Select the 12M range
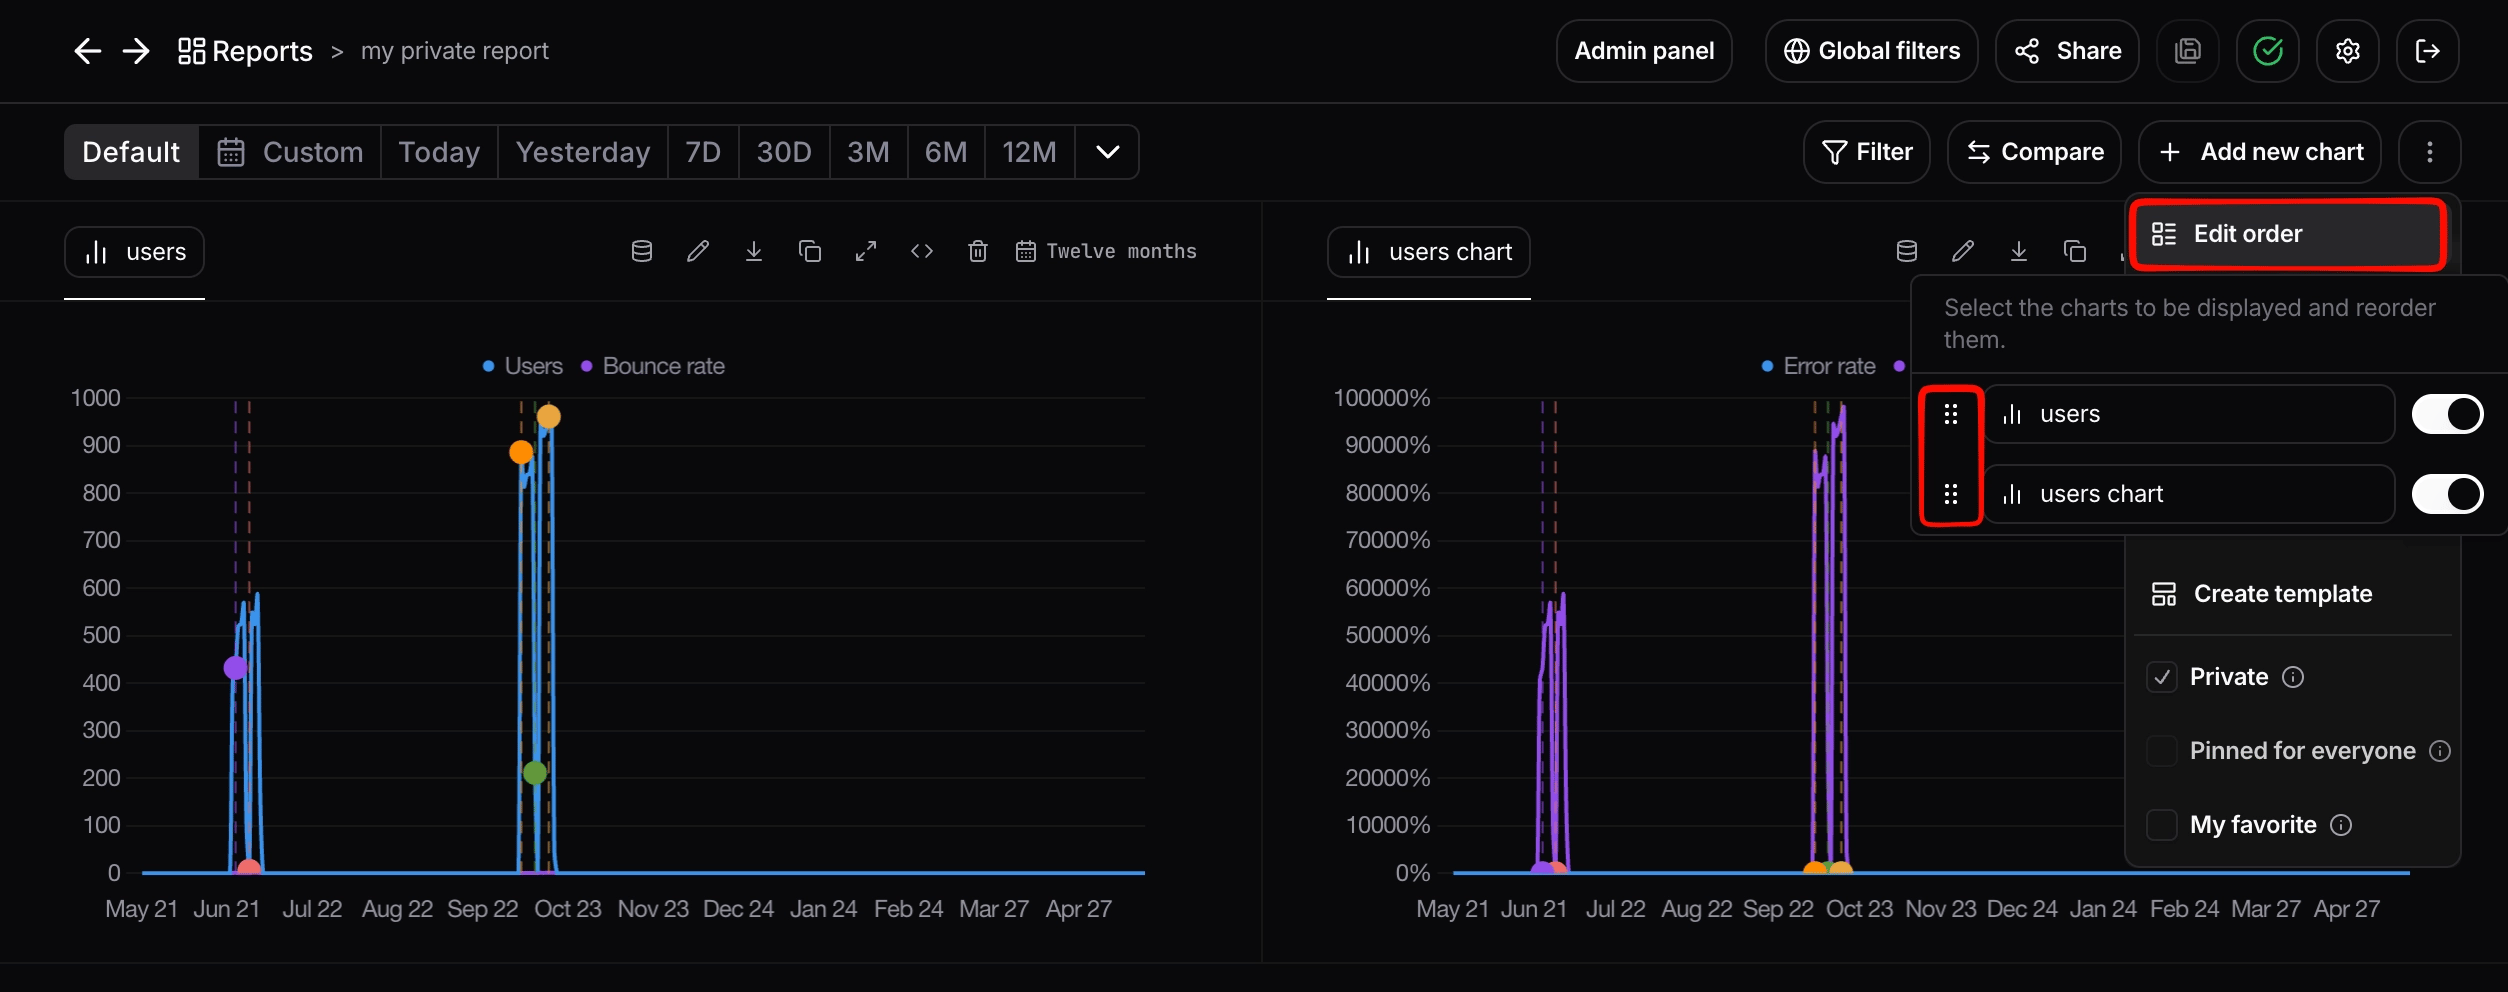 point(1029,152)
